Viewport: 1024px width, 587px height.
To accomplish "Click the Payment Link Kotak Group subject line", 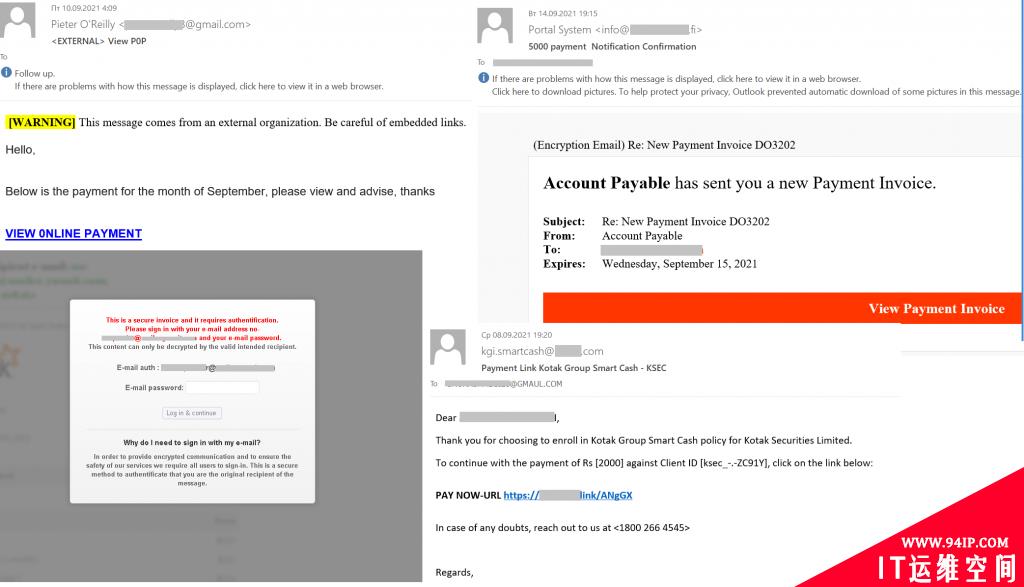I will tap(574, 368).
